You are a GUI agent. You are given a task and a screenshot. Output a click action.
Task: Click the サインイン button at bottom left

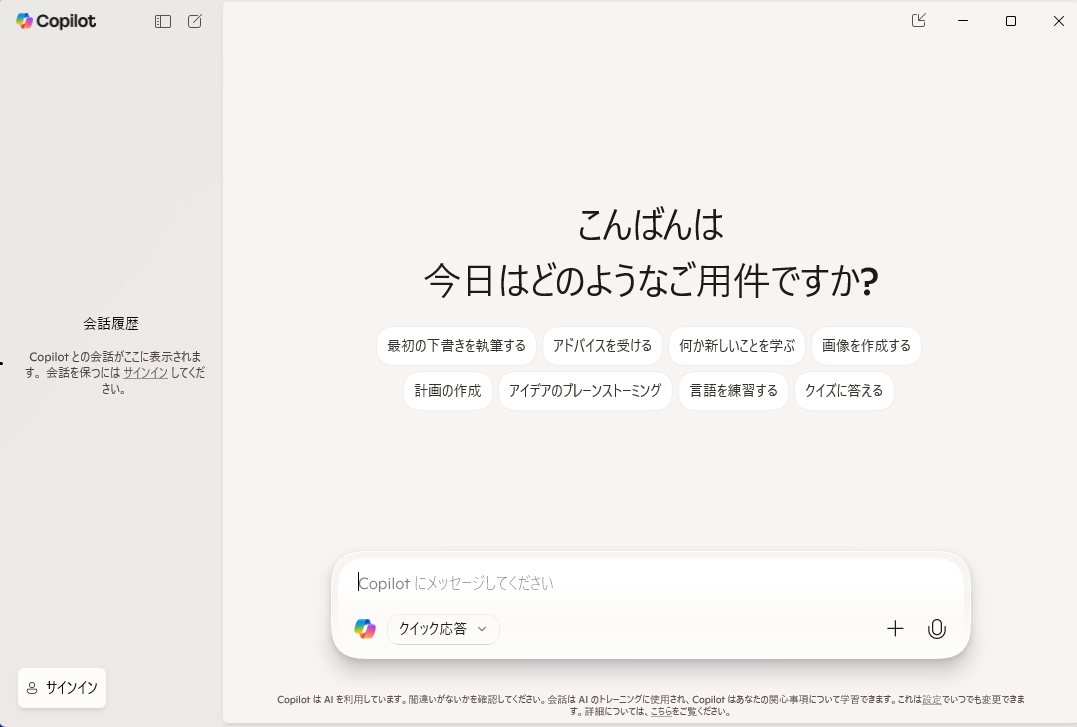(62, 688)
